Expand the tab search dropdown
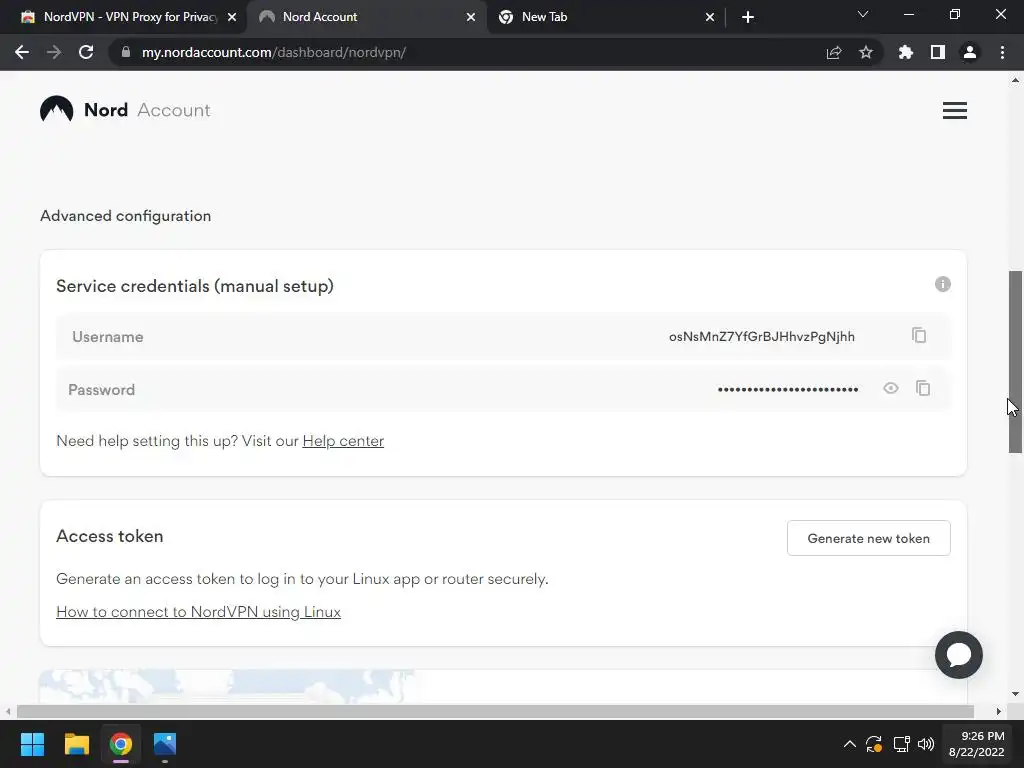Viewport: 1024px width, 768px height. pyautogui.click(x=863, y=14)
